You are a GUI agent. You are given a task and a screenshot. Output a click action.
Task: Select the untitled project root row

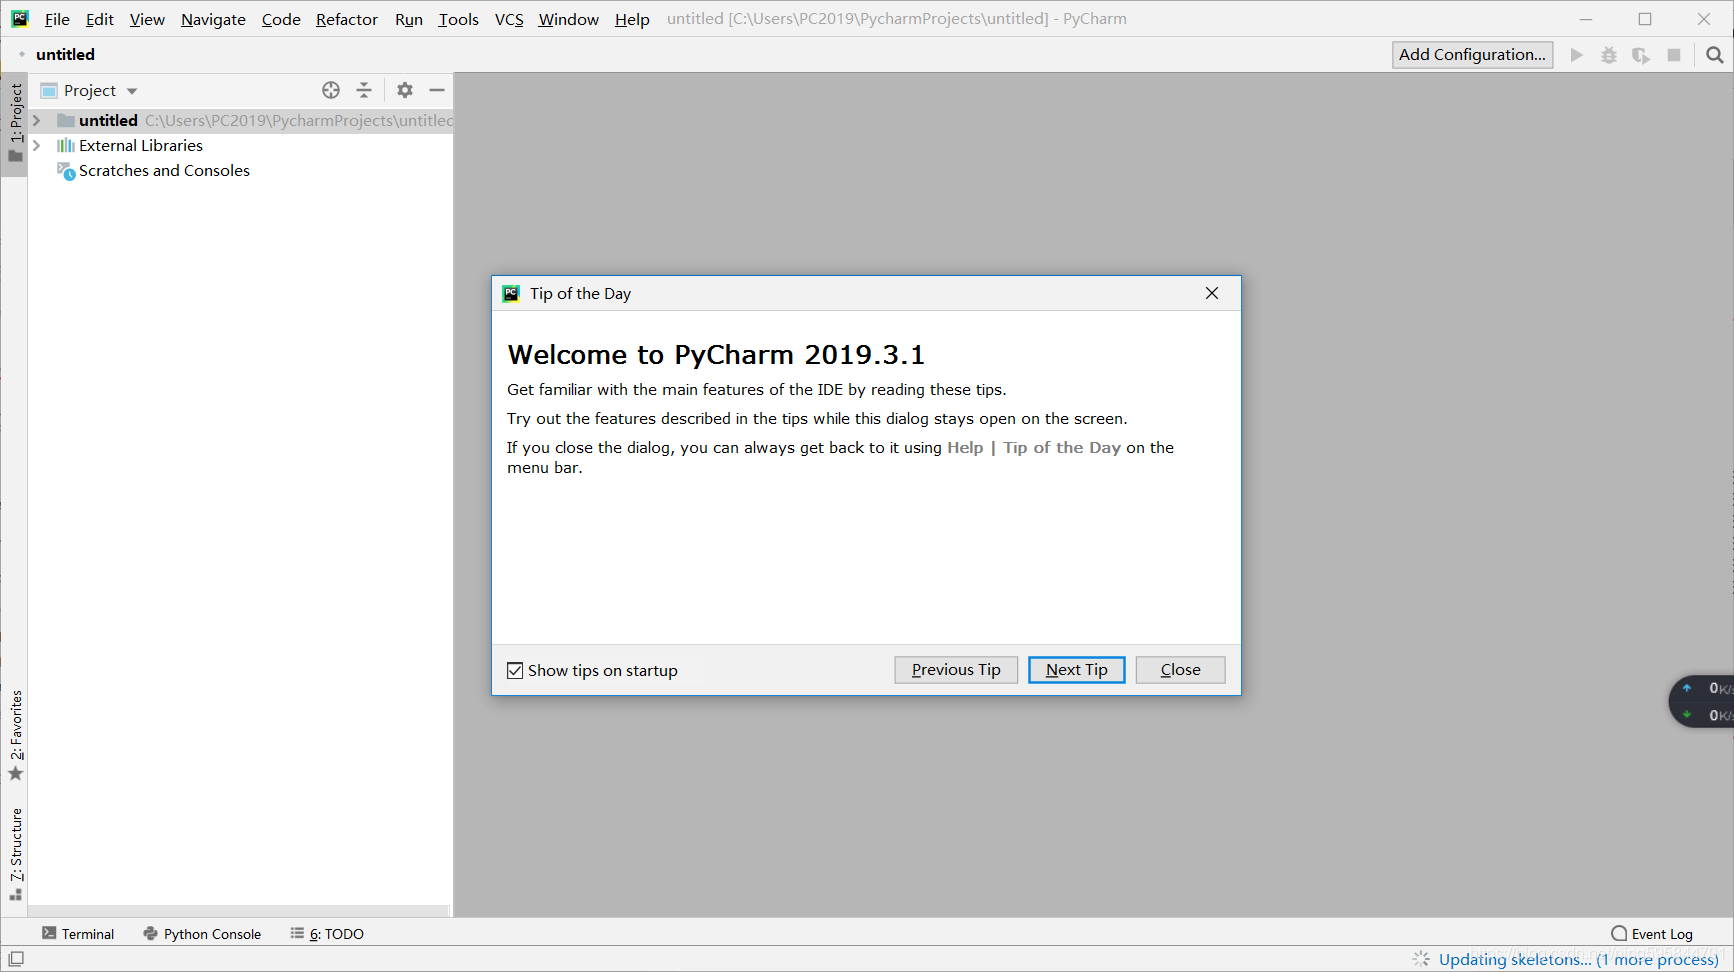[x=241, y=120]
